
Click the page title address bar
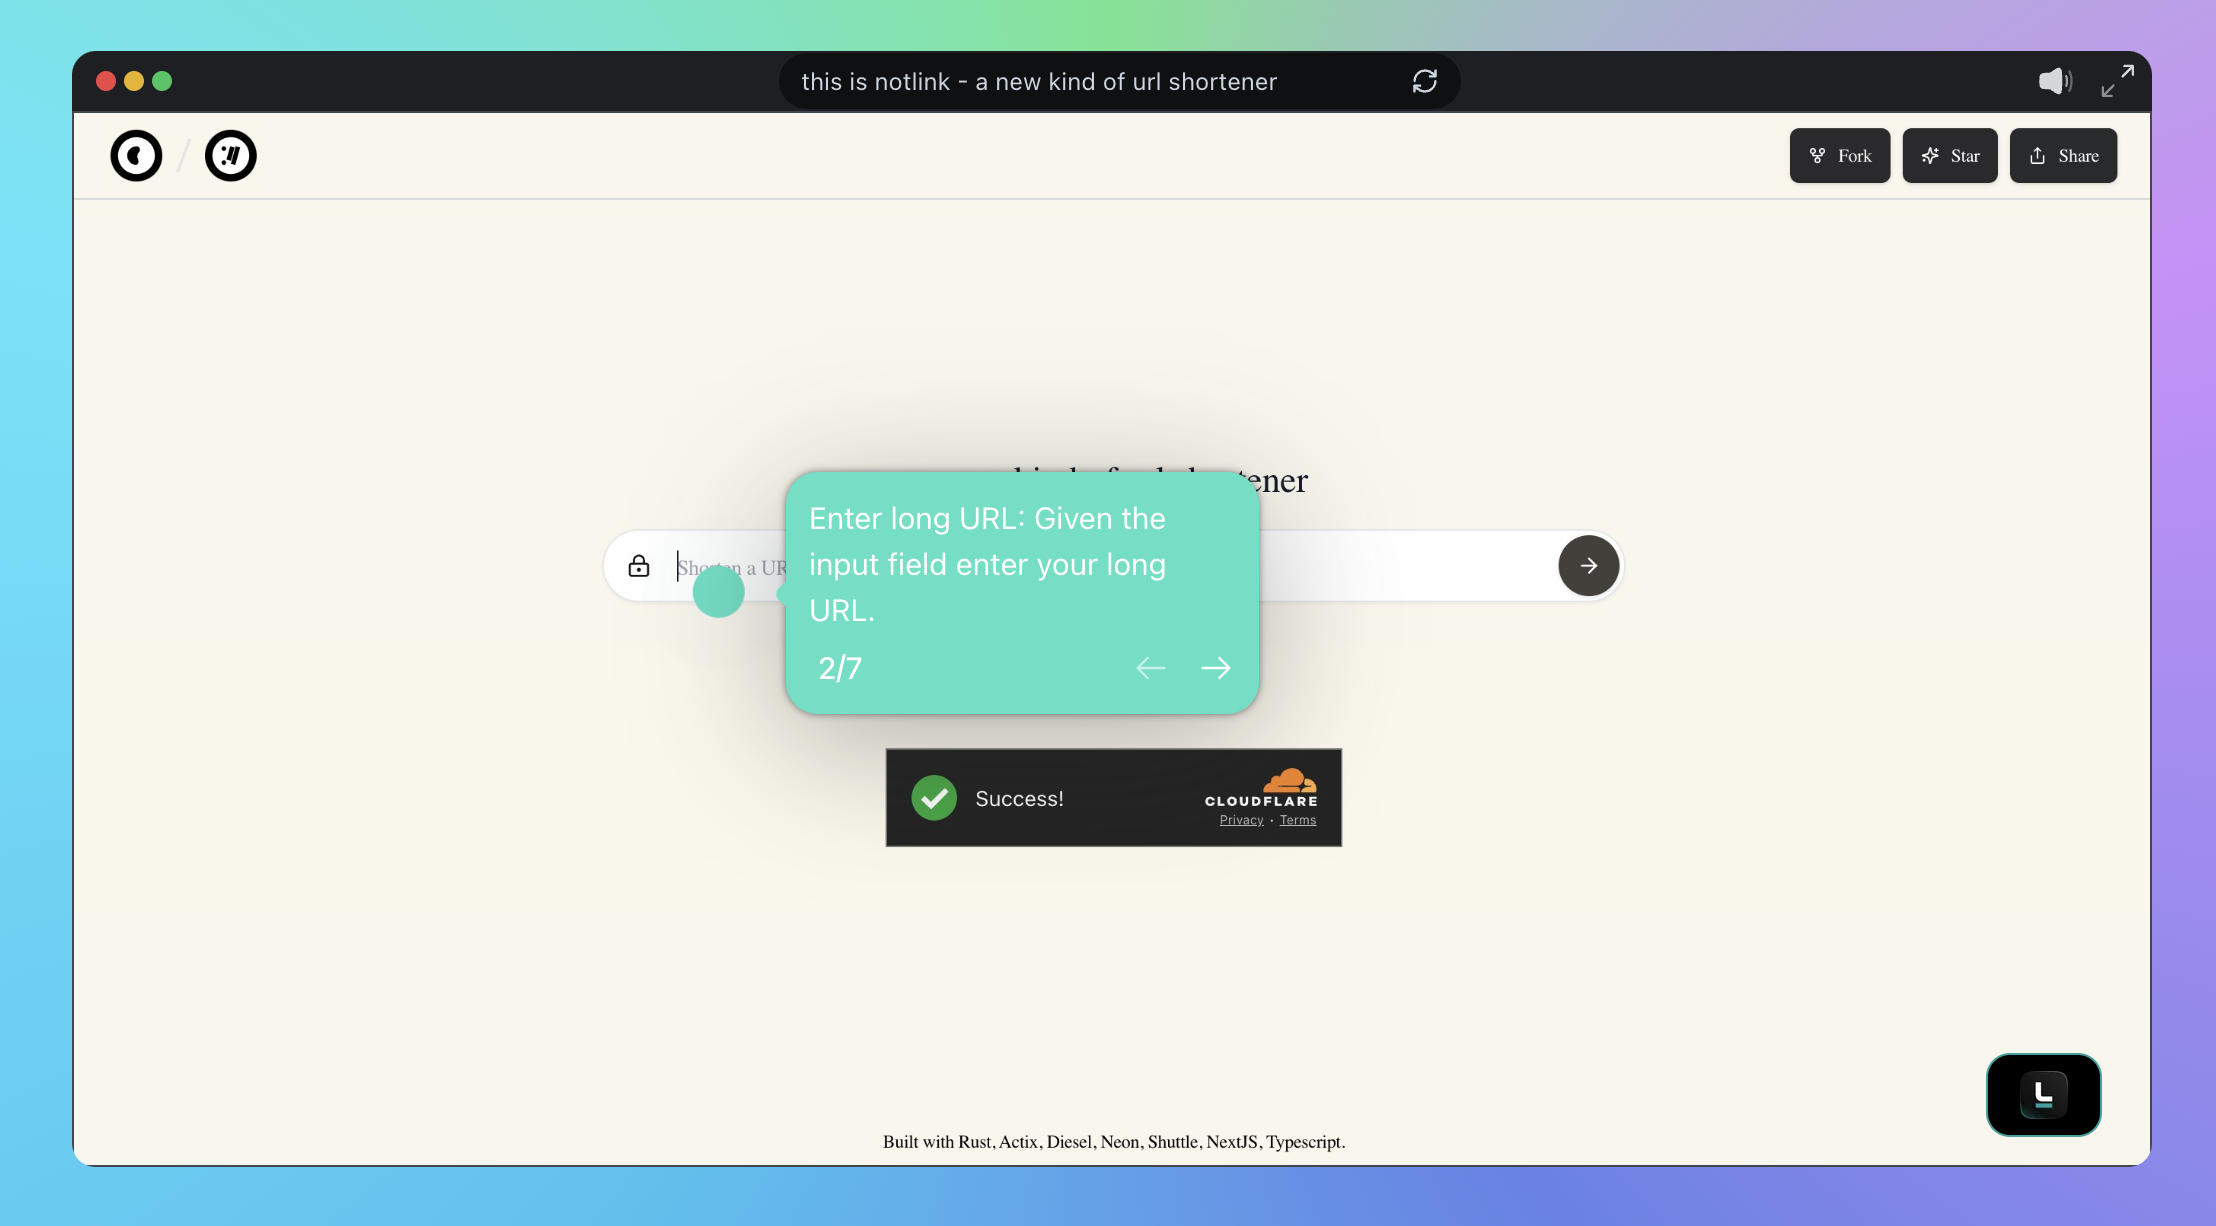pyautogui.click(x=1038, y=82)
